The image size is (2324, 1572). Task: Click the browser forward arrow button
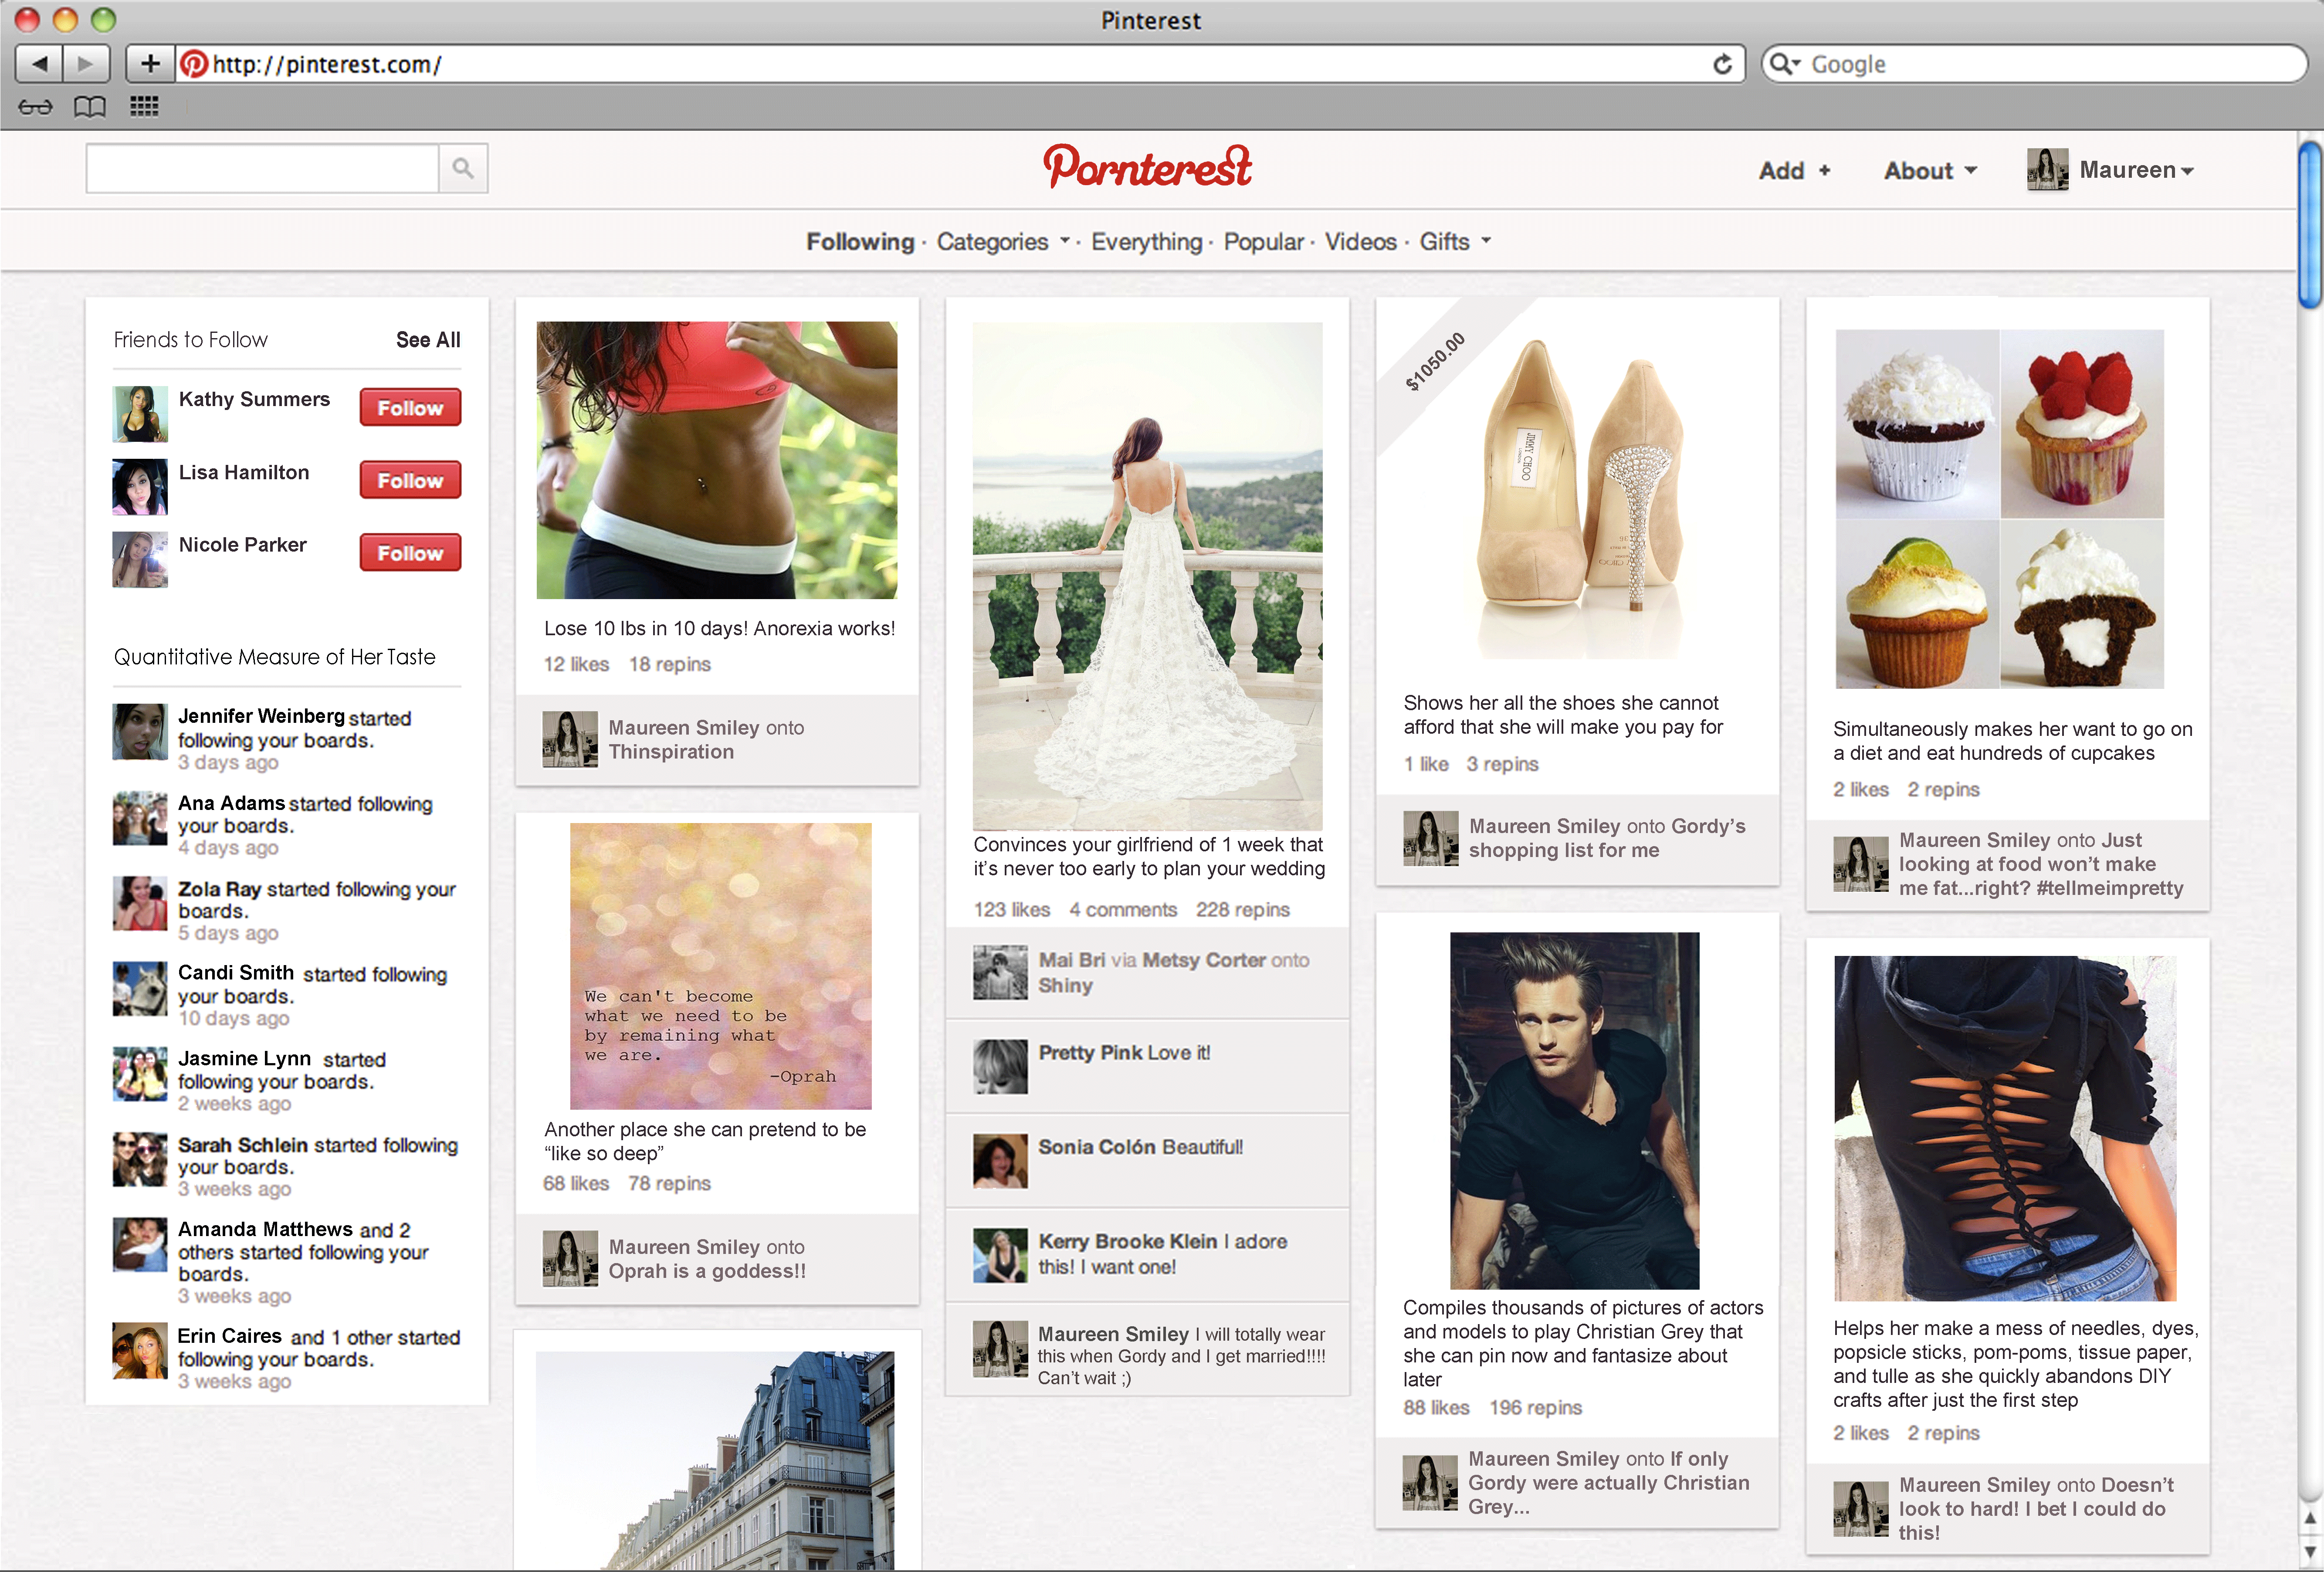(x=86, y=64)
